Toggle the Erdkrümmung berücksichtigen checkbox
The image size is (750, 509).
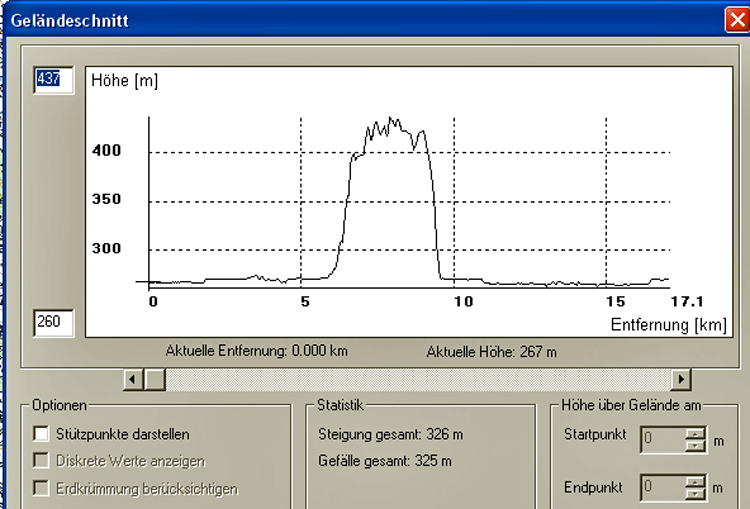42,488
